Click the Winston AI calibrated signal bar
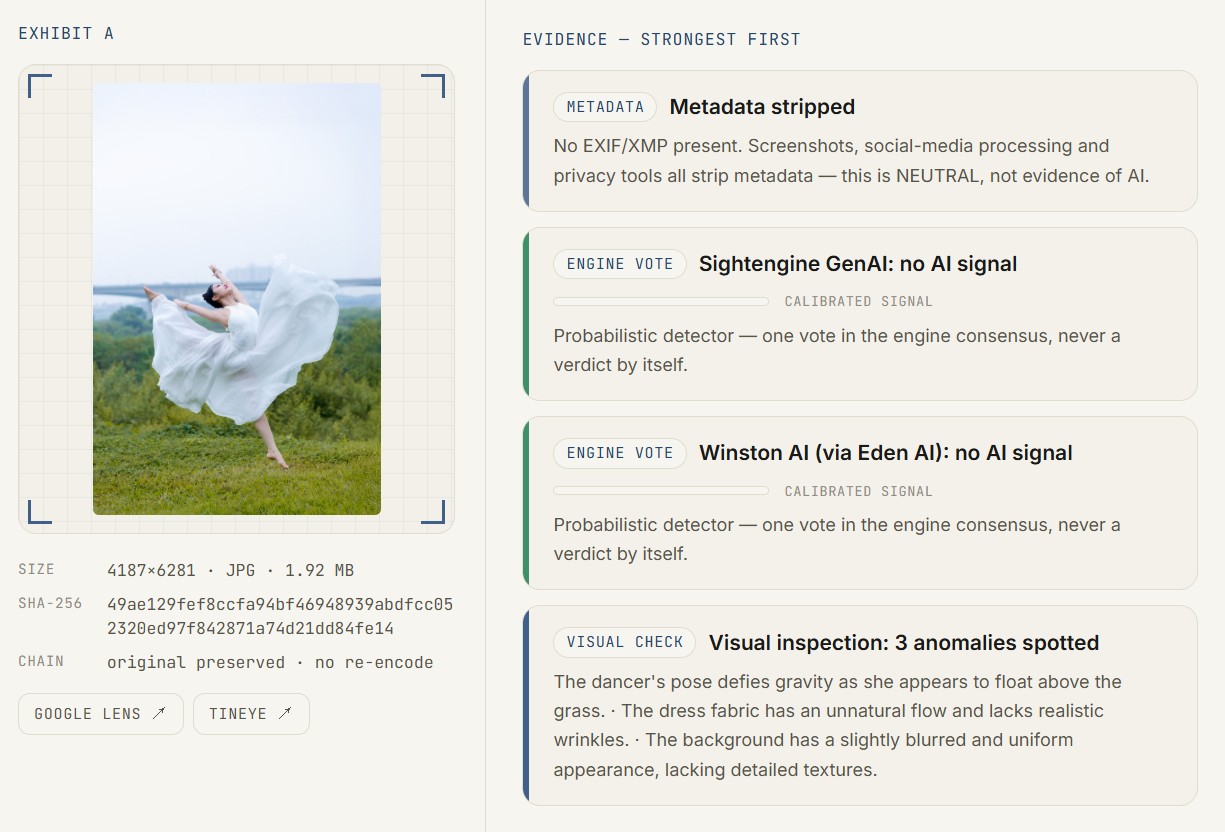The image size is (1225, 832). [x=661, y=491]
